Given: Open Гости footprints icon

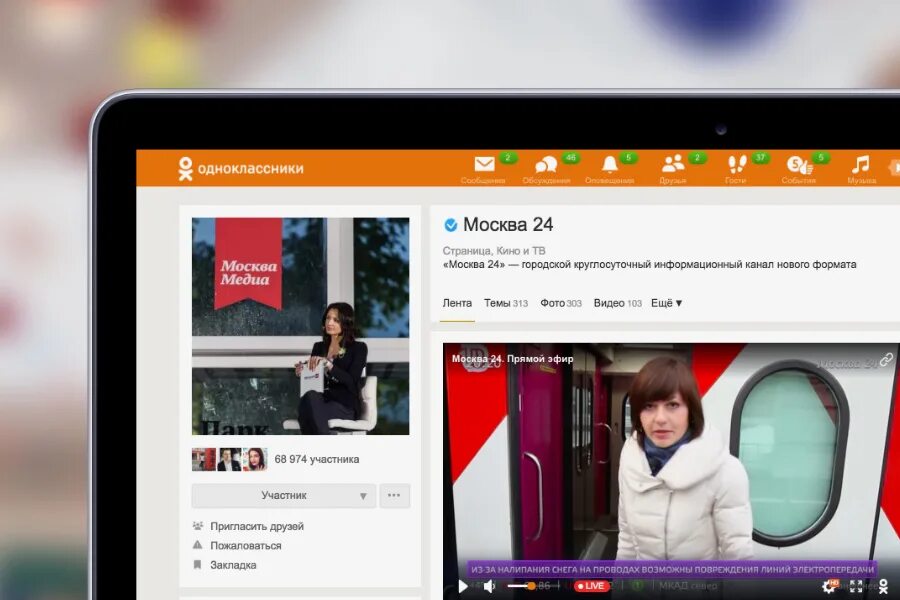Looking at the screenshot, I should [x=737, y=164].
